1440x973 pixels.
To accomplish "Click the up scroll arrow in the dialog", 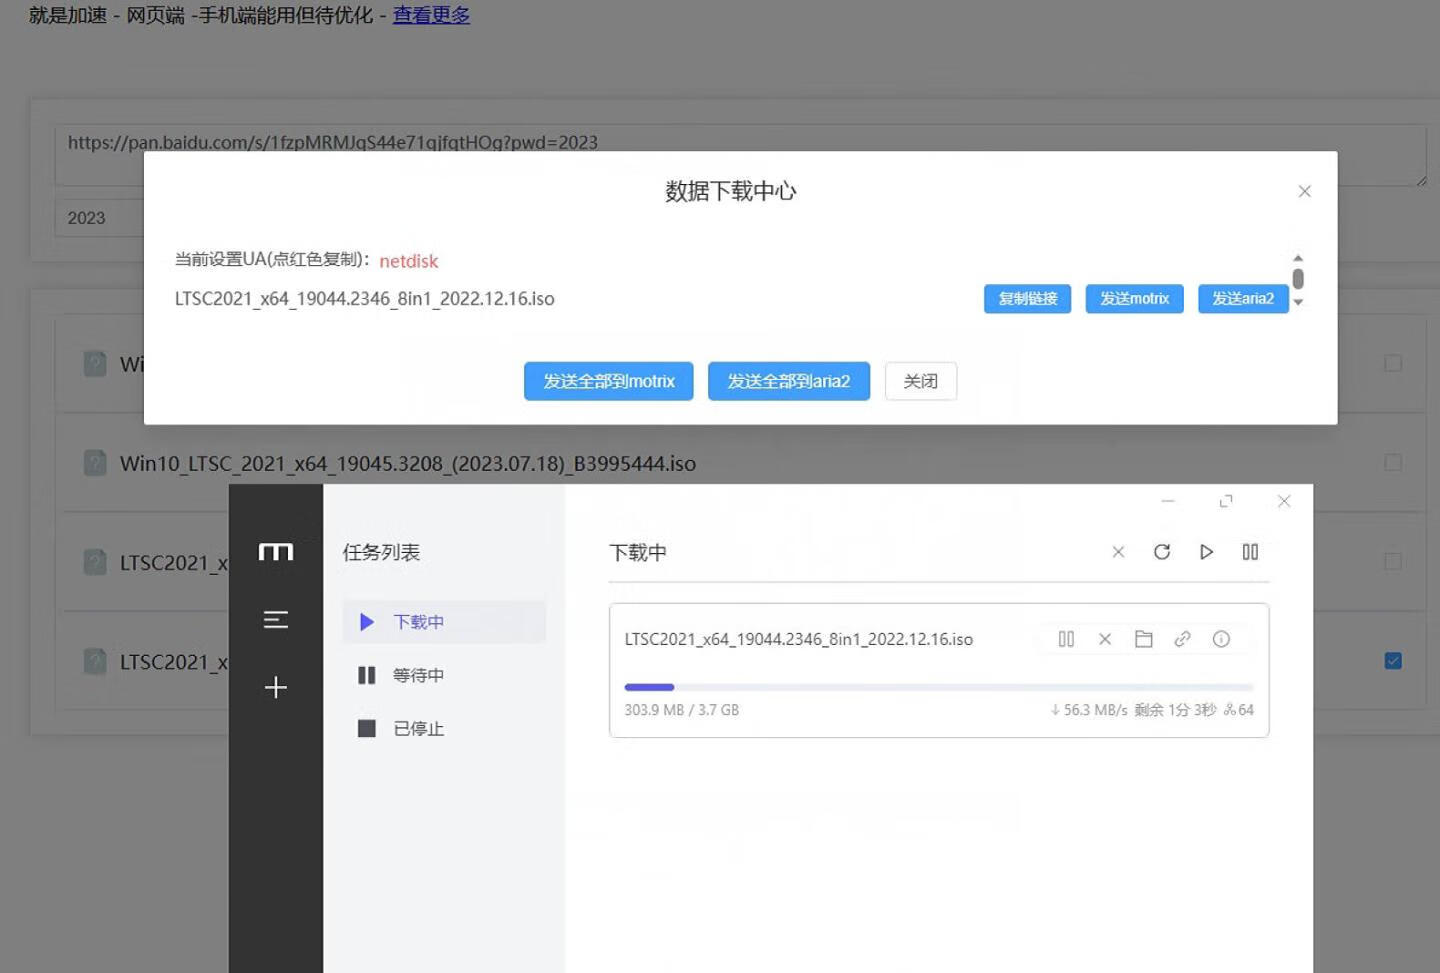I will pos(1298,257).
